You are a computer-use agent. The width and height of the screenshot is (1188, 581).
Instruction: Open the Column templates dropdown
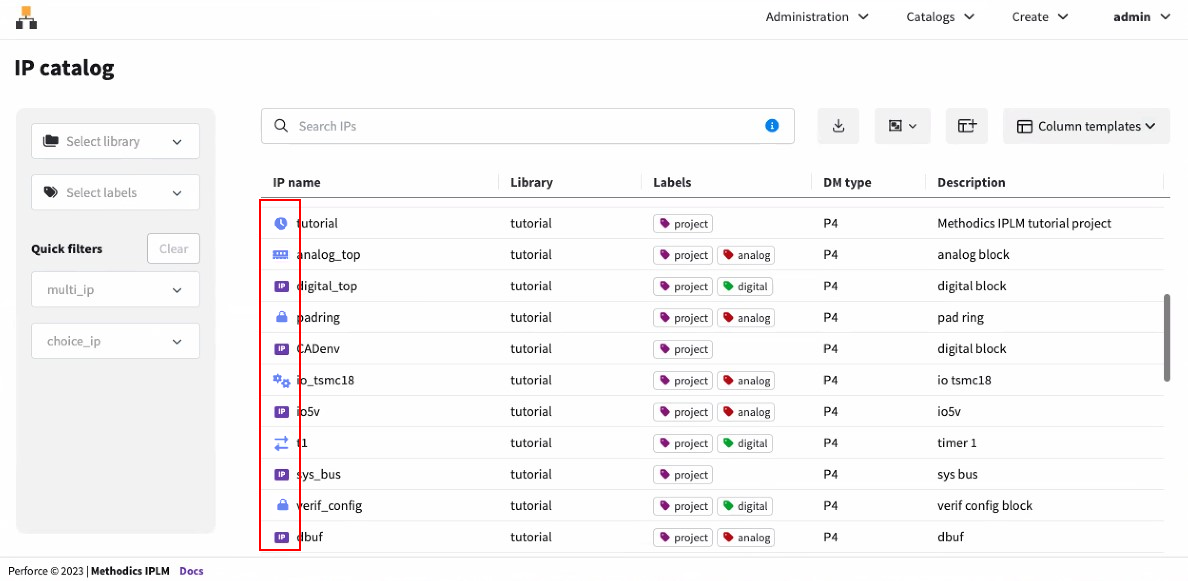(x=1086, y=127)
